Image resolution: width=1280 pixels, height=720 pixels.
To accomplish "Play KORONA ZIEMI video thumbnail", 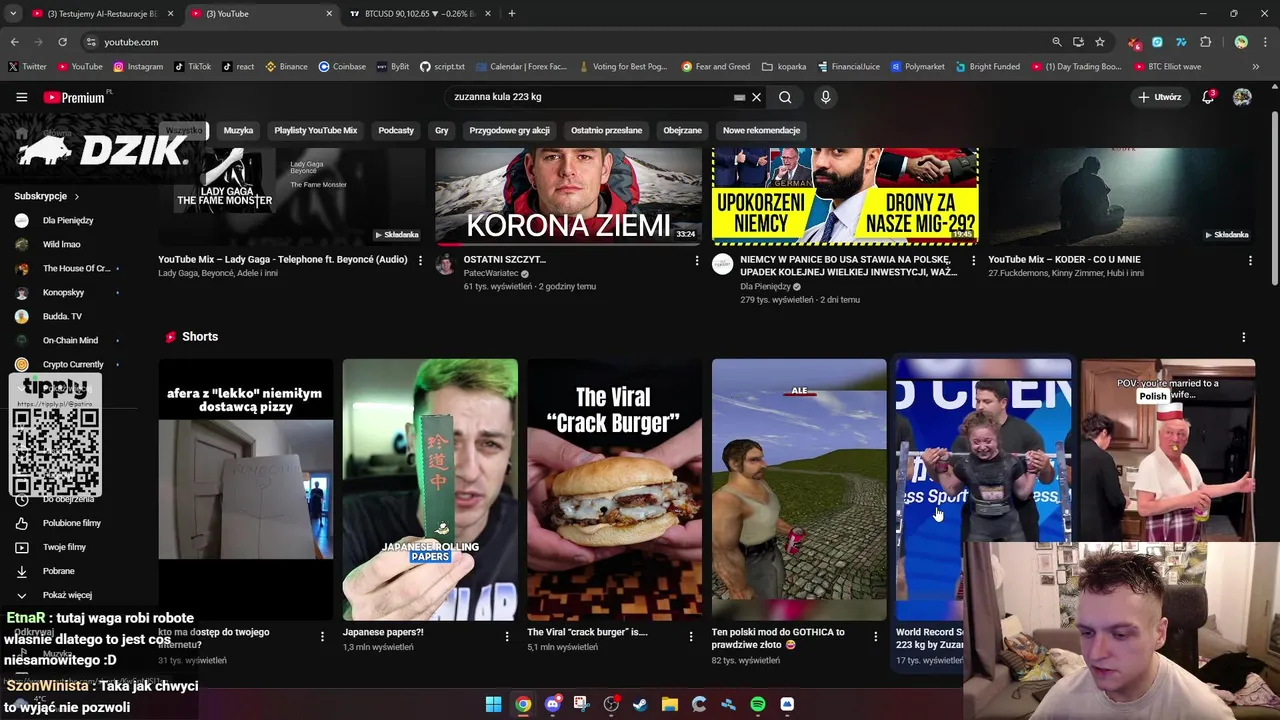I will (x=568, y=196).
